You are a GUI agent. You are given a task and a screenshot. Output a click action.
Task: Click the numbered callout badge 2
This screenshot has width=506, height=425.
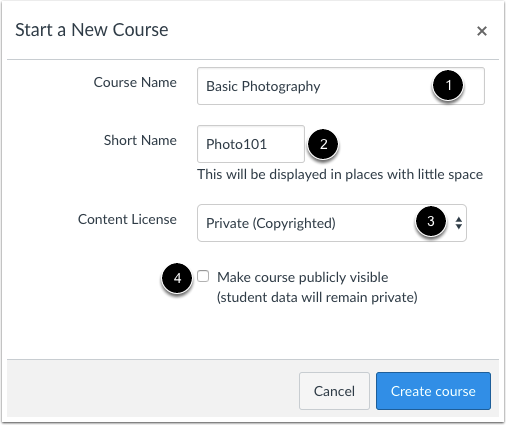point(323,144)
